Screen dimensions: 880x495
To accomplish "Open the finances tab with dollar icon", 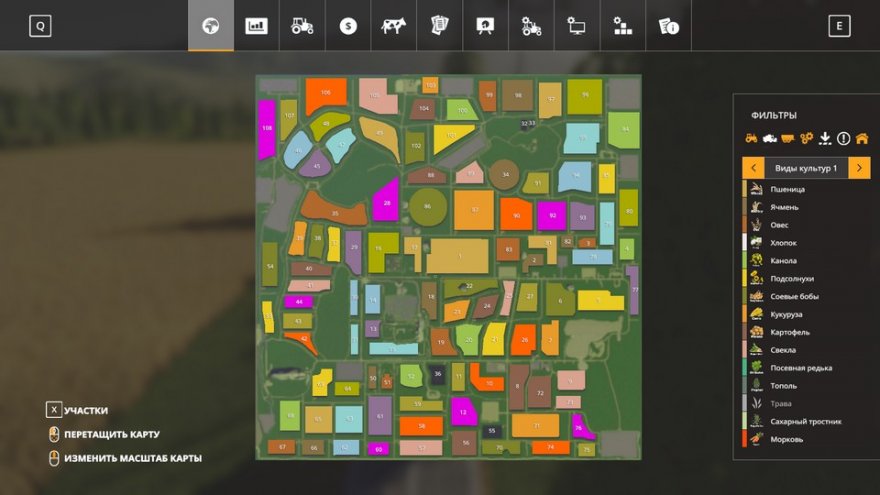I will click(347, 26).
